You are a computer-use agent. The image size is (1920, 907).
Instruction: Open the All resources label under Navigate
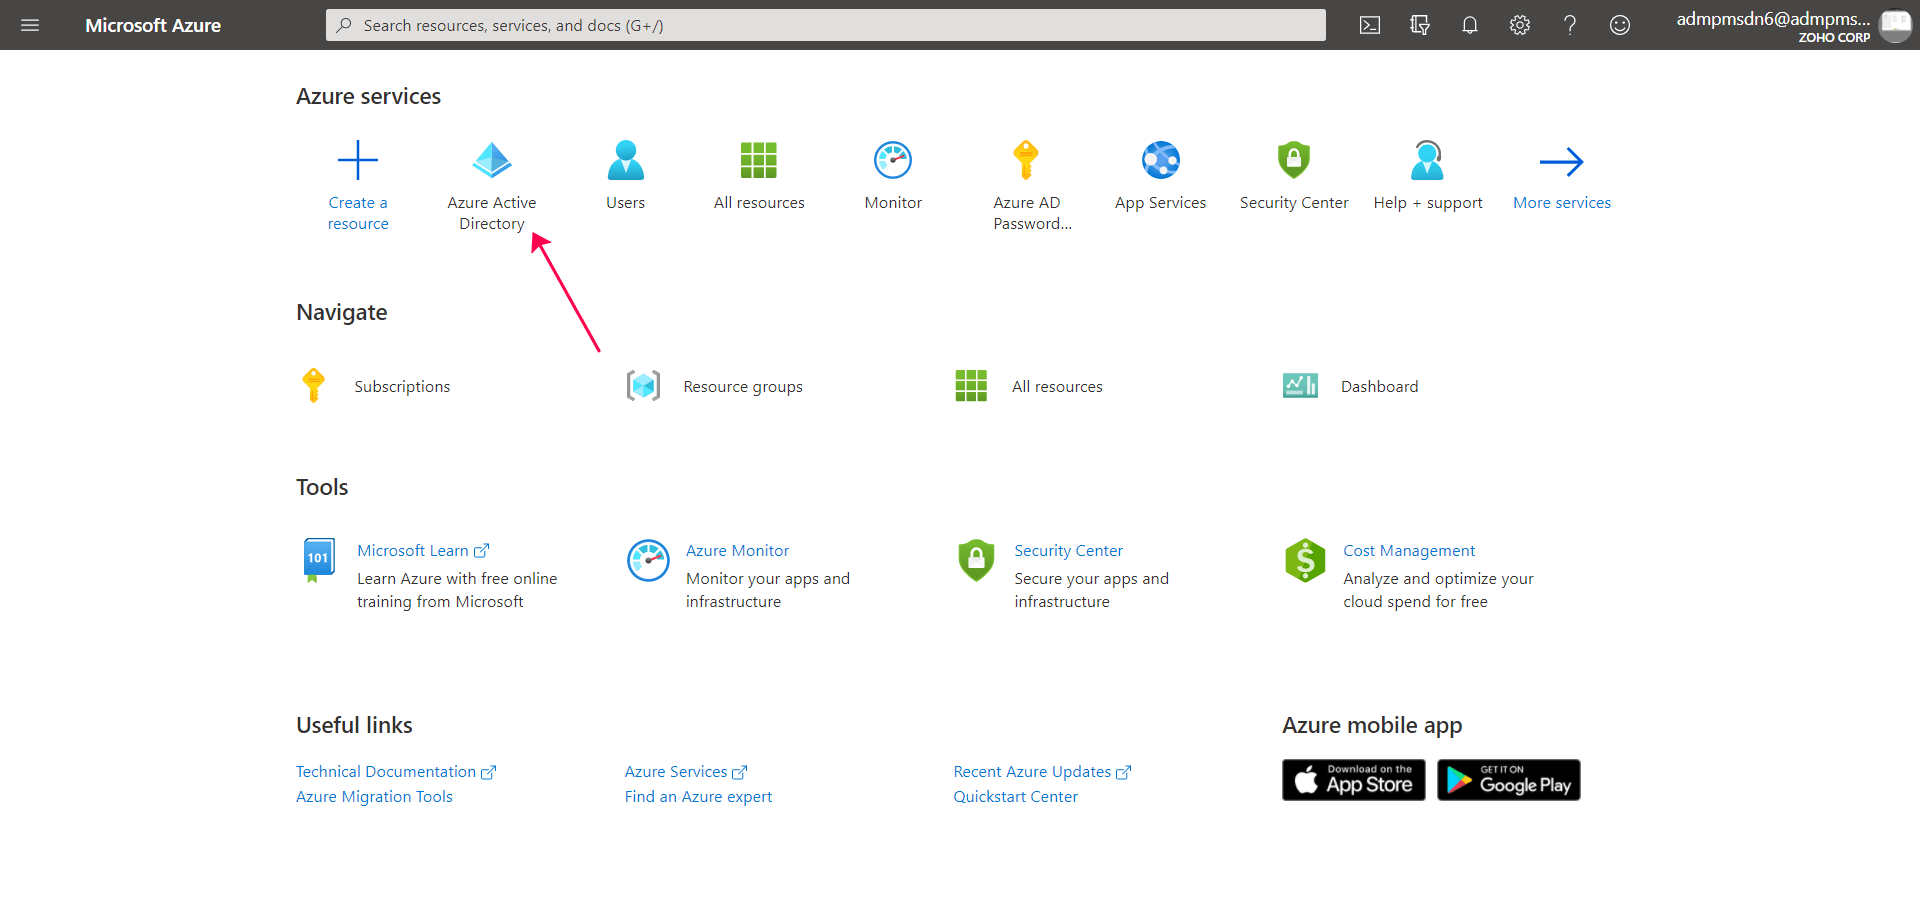[x=1057, y=387]
